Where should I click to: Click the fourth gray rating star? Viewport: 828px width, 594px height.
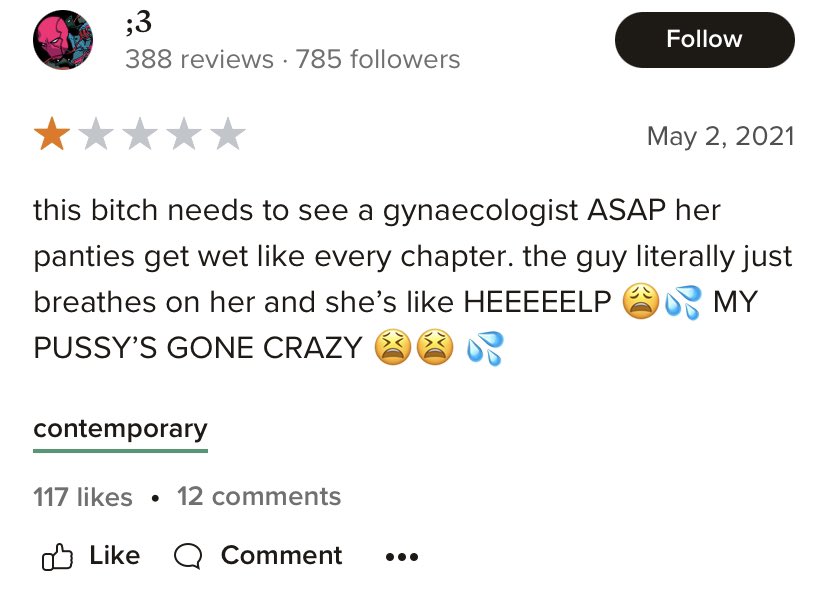184,134
